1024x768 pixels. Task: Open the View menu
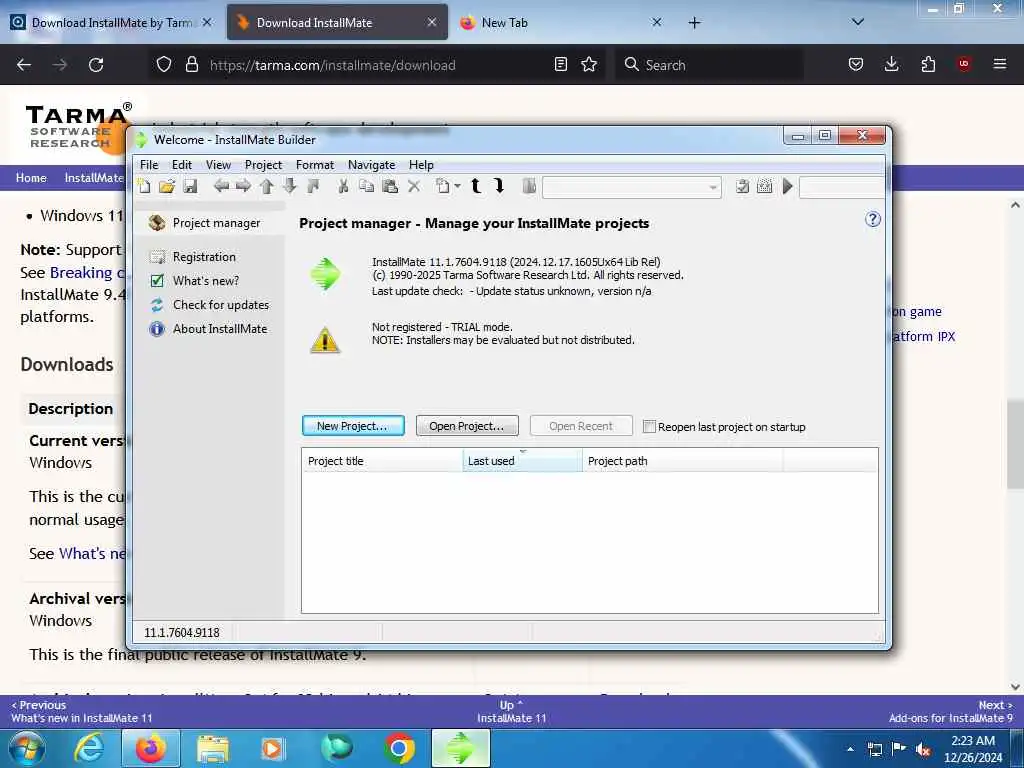tap(218, 165)
